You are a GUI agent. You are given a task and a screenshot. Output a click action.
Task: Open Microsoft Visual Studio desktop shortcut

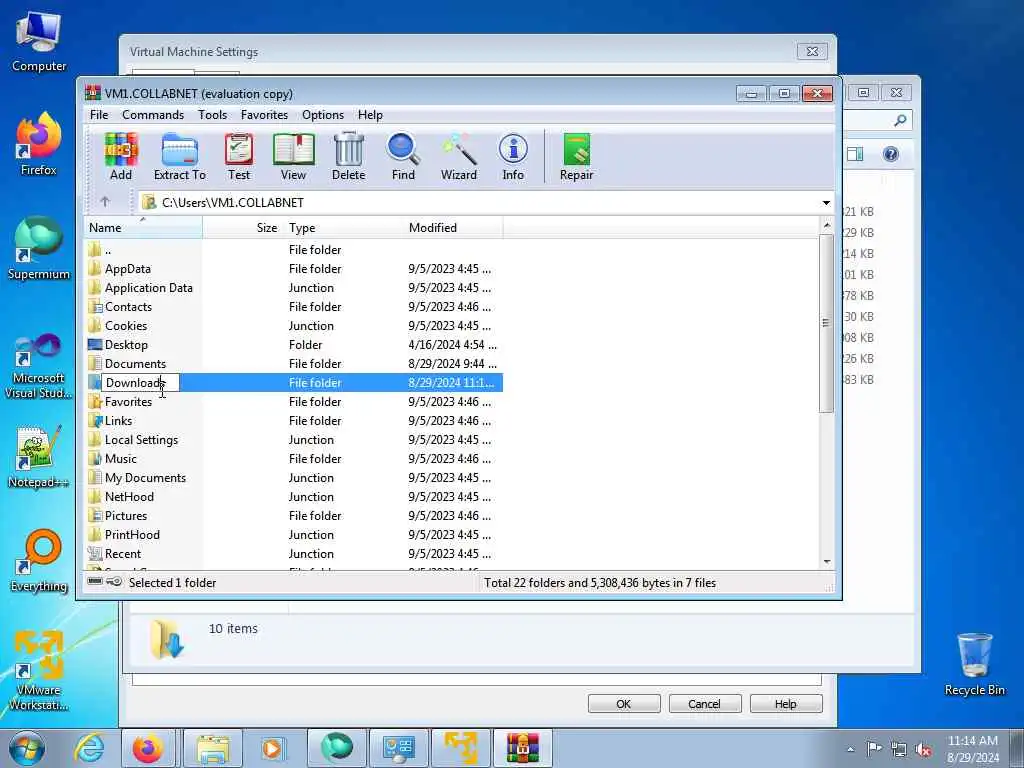click(39, 366)
